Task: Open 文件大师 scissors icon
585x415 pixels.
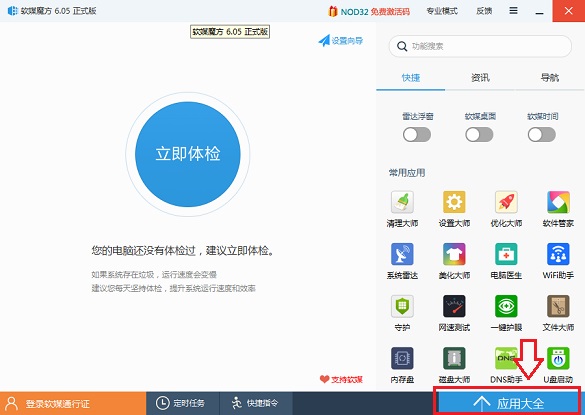Action: click(x=558, y=306)
